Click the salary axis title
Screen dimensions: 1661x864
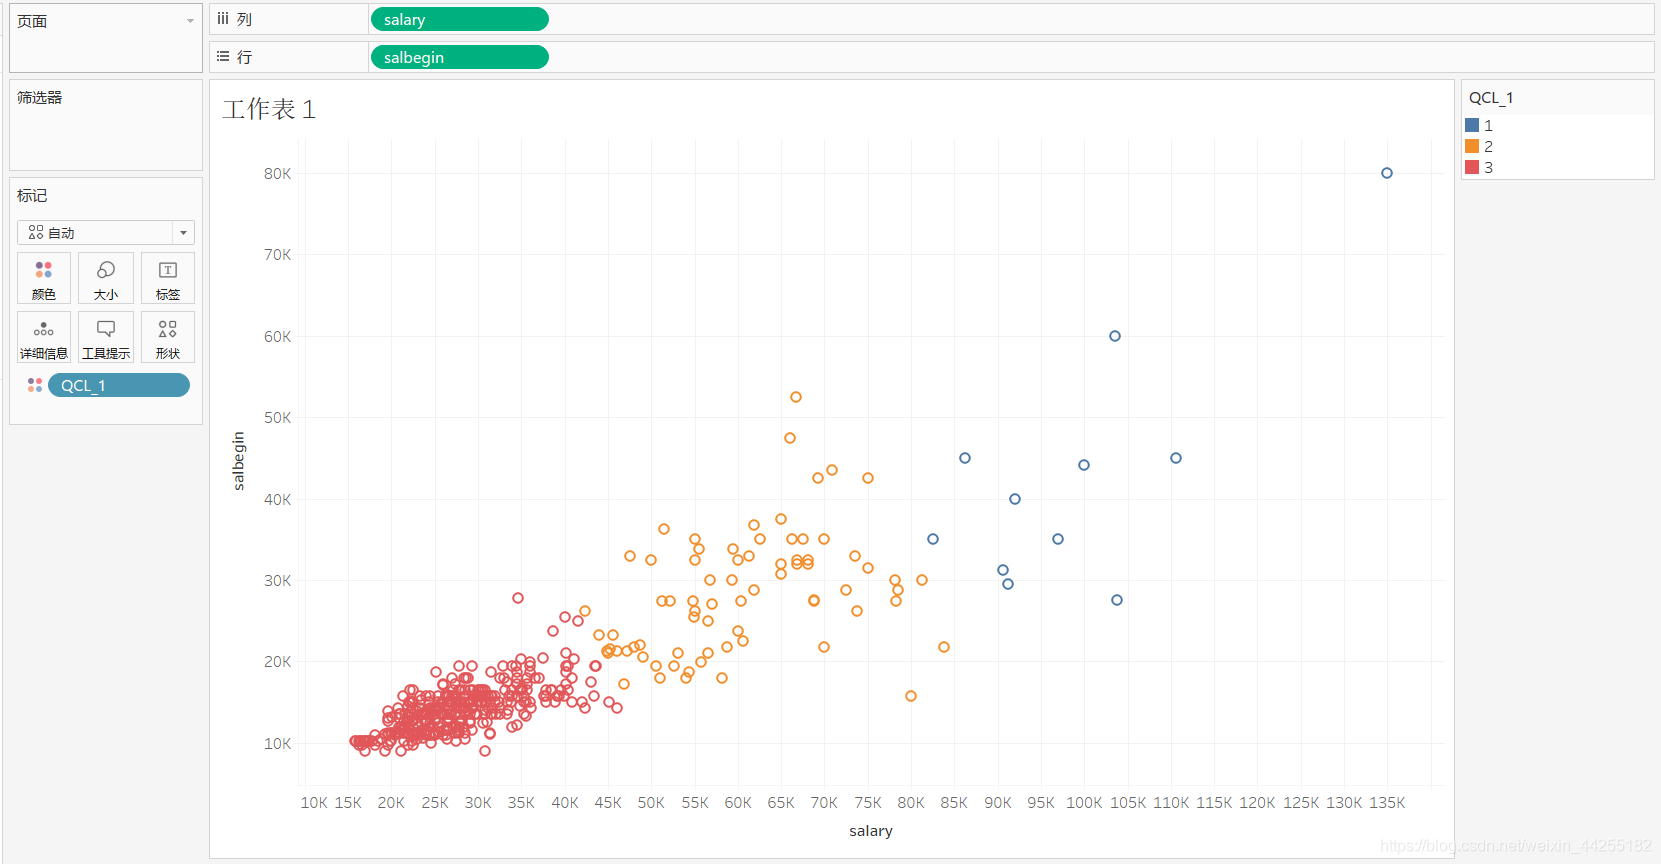tap(871, 831)
